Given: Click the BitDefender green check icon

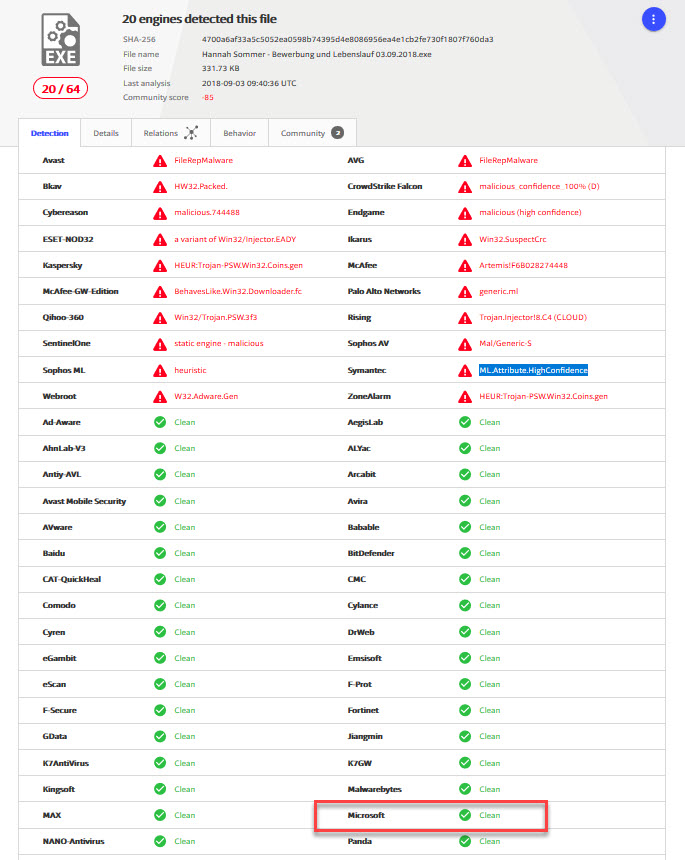Looking at the screenshot, I should pos(465,553).
